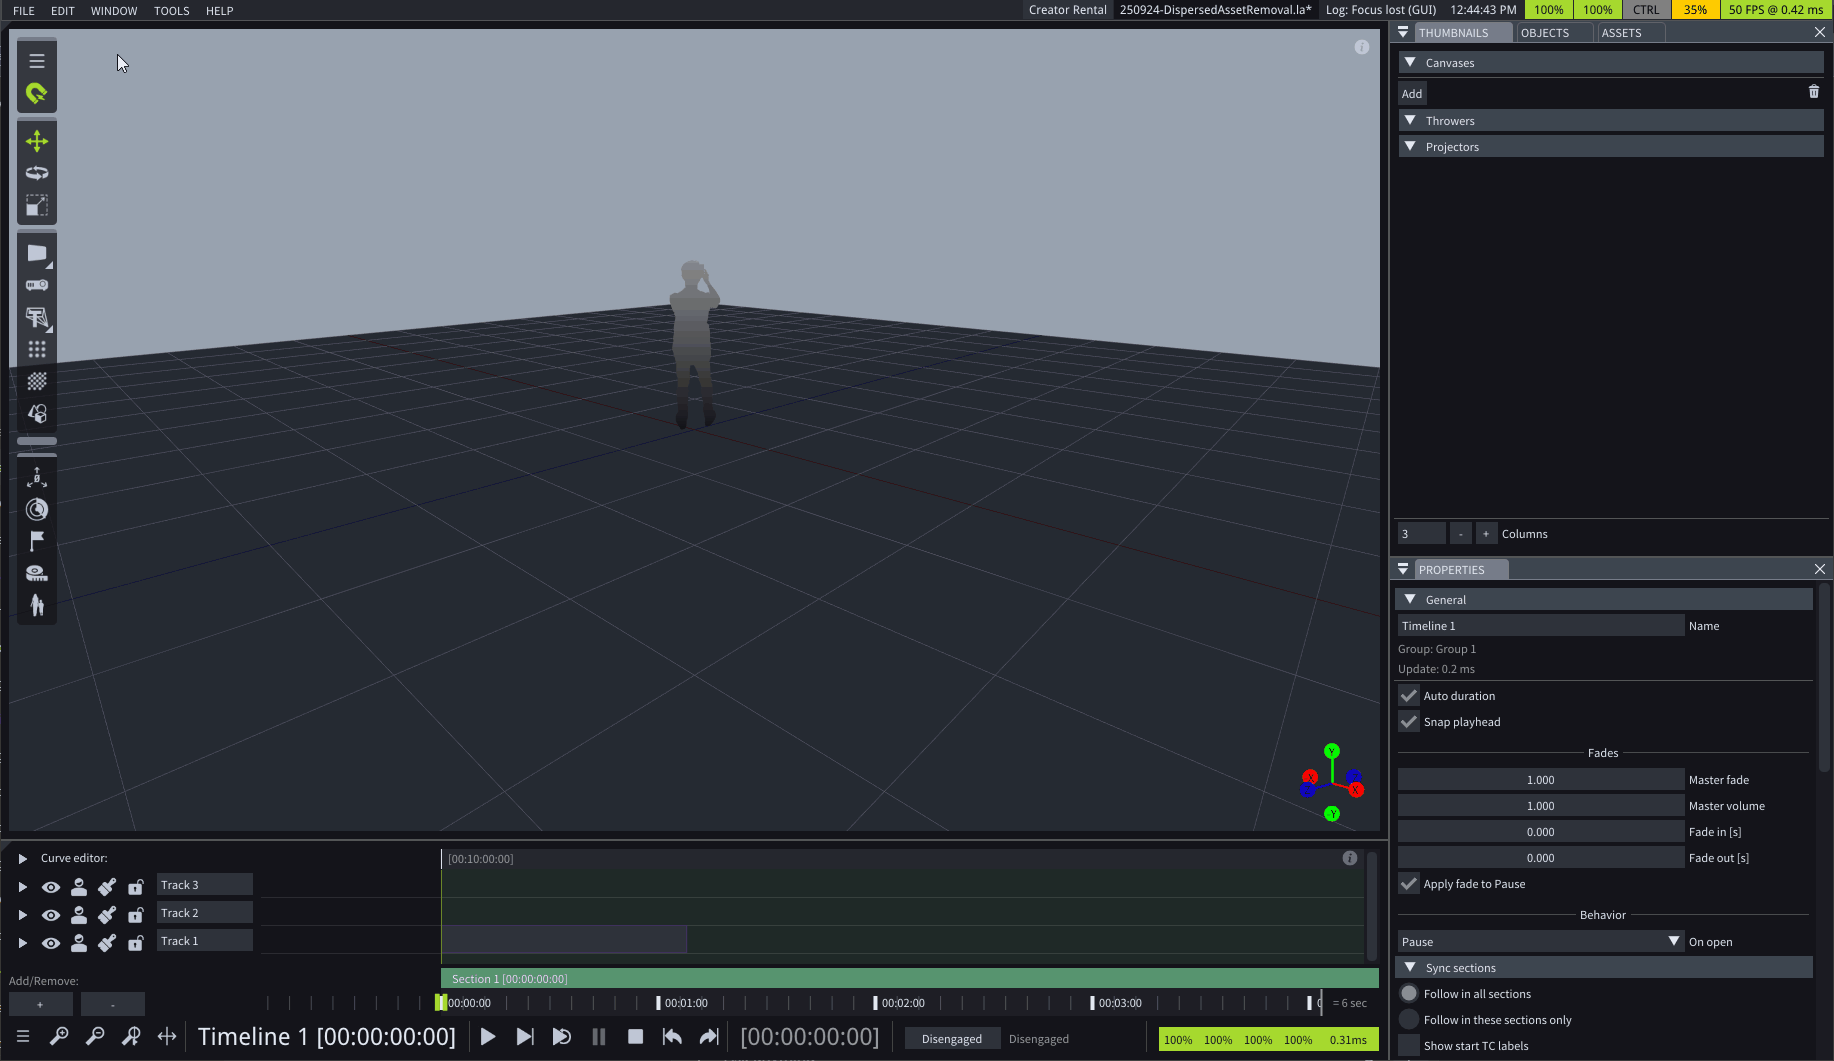Toggle the green magnet snapping icon
This screenshot has height=1061, width=1834.
pyautogui.click(x=37, y=93)
